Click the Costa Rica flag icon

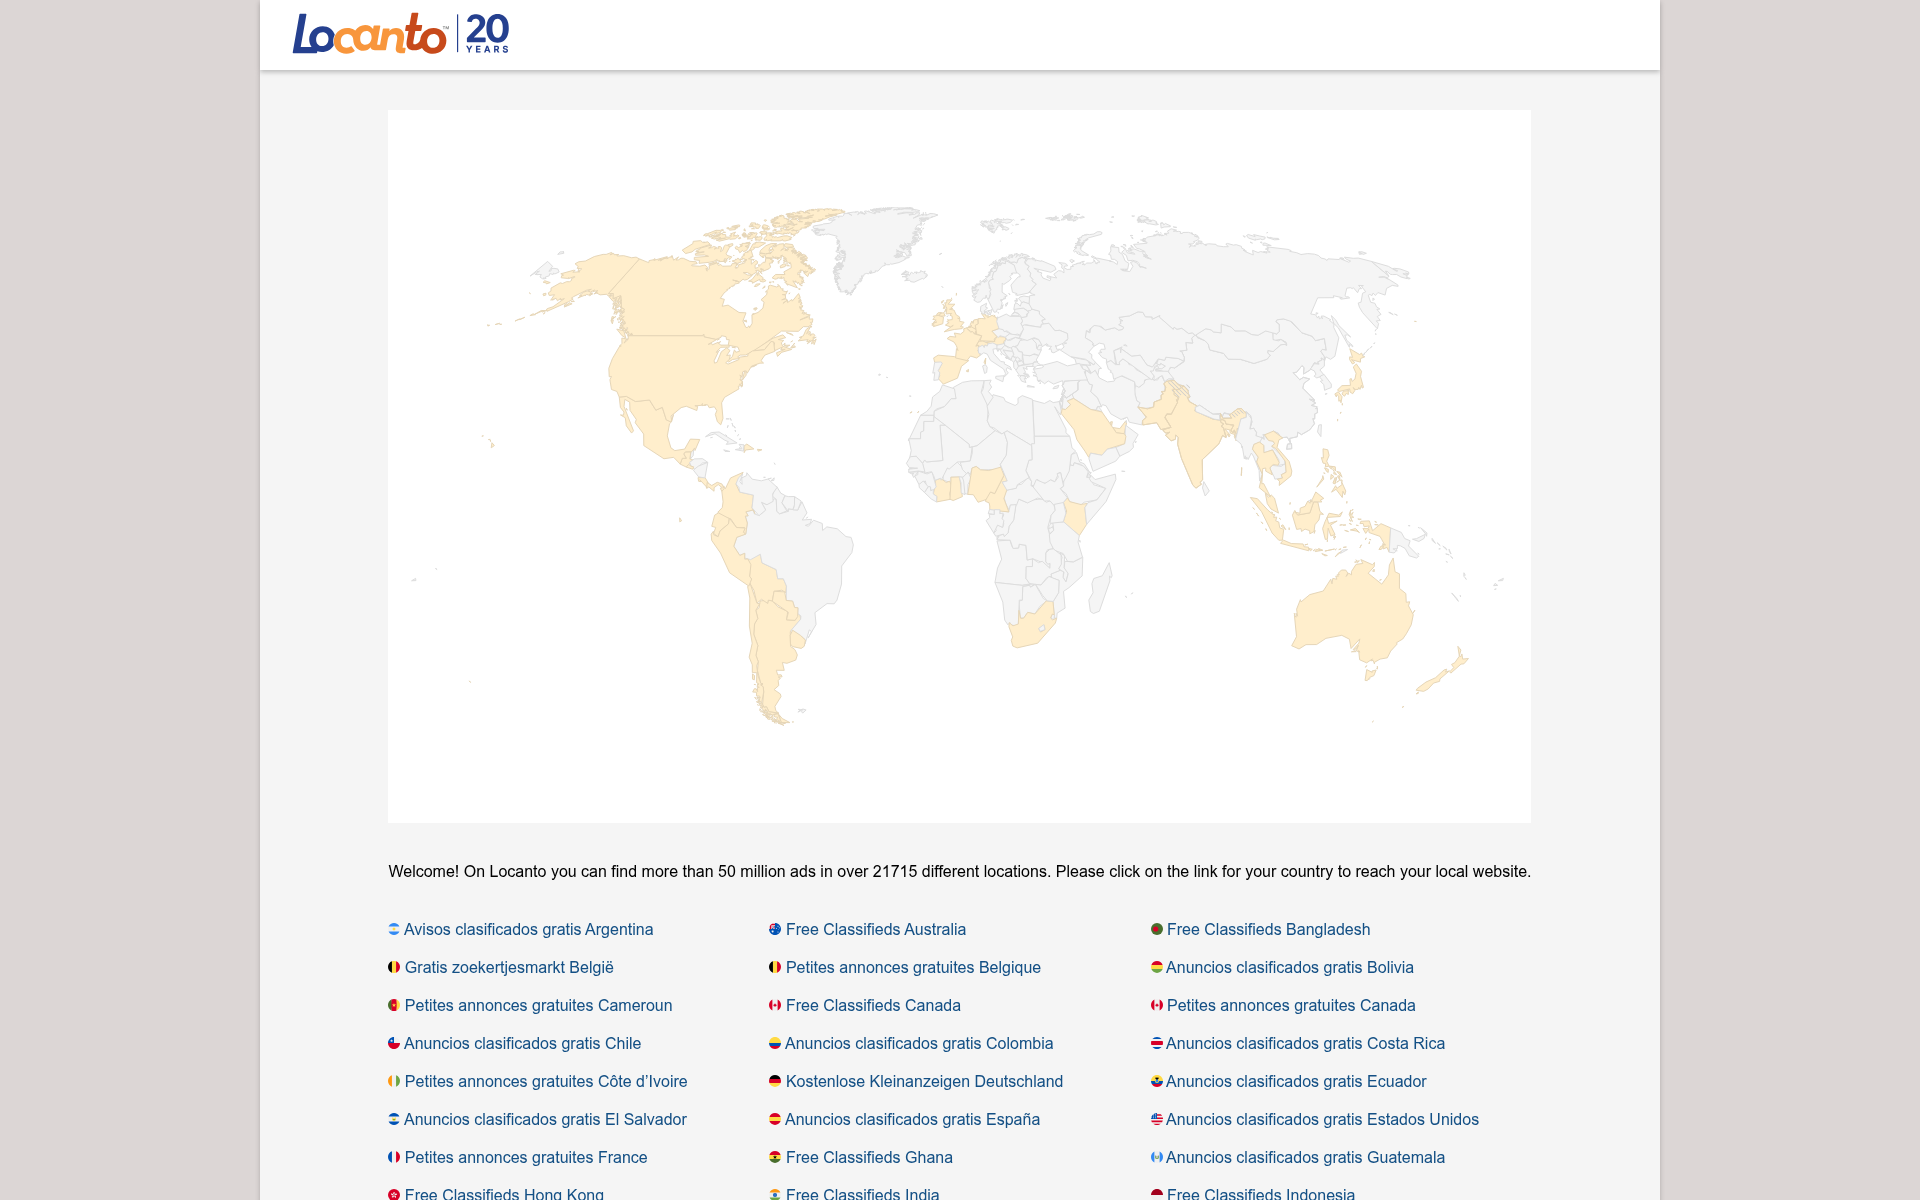(x=1157, y=1043)
